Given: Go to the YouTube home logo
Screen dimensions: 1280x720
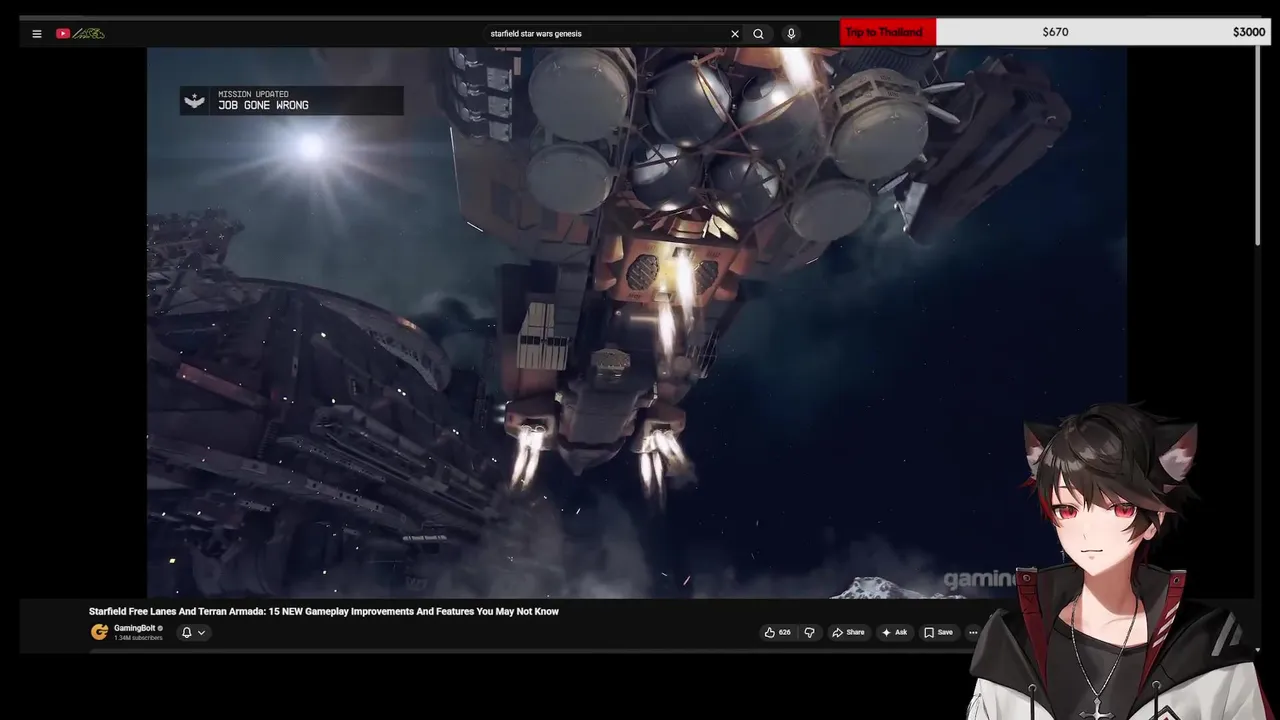Looking at the screenshot, I should click(x=80, y=34).
